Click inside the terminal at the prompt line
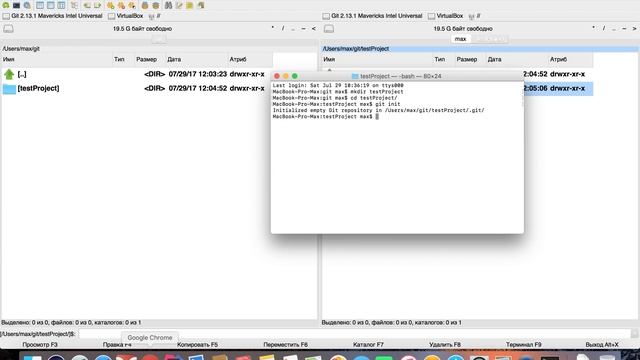Viewport: 640px width, 360px height. click(x=325, y=117)
